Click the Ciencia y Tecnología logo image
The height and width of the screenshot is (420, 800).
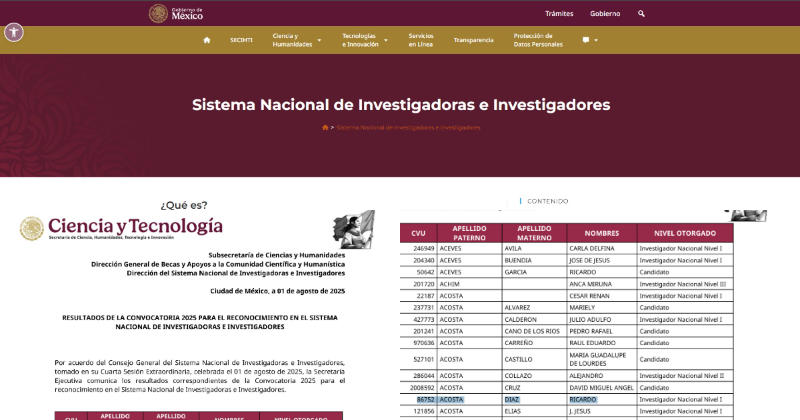121,228
